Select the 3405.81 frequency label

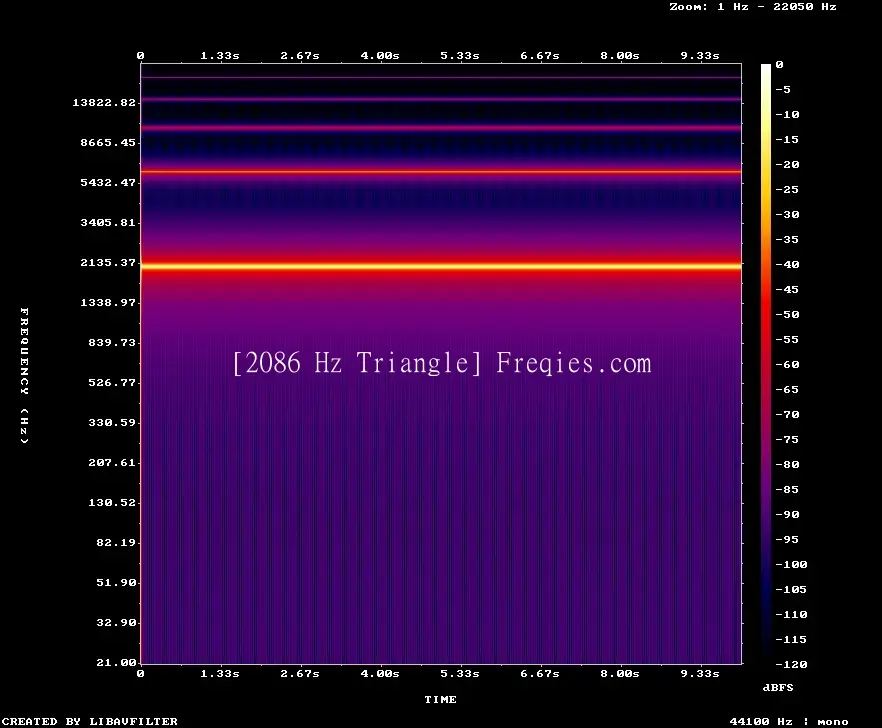click(108, 222)
